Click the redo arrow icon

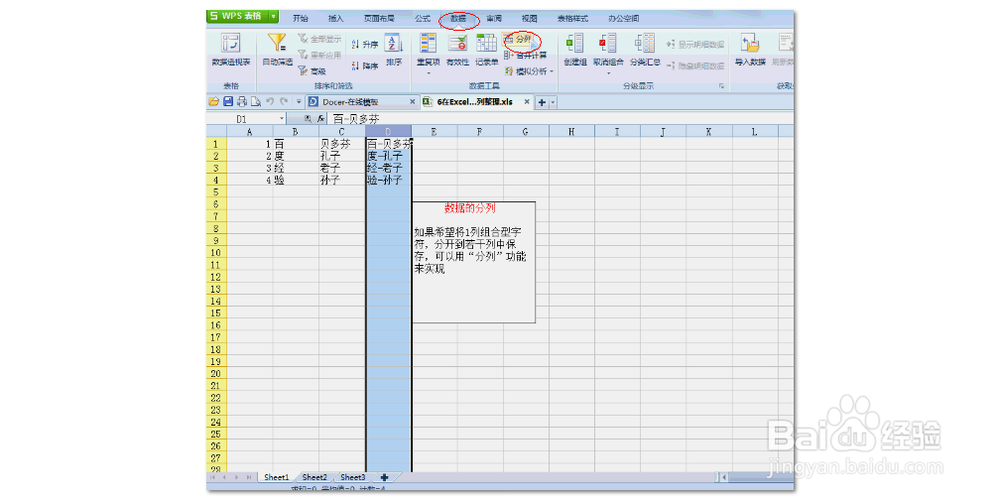[x=284, y=101]
